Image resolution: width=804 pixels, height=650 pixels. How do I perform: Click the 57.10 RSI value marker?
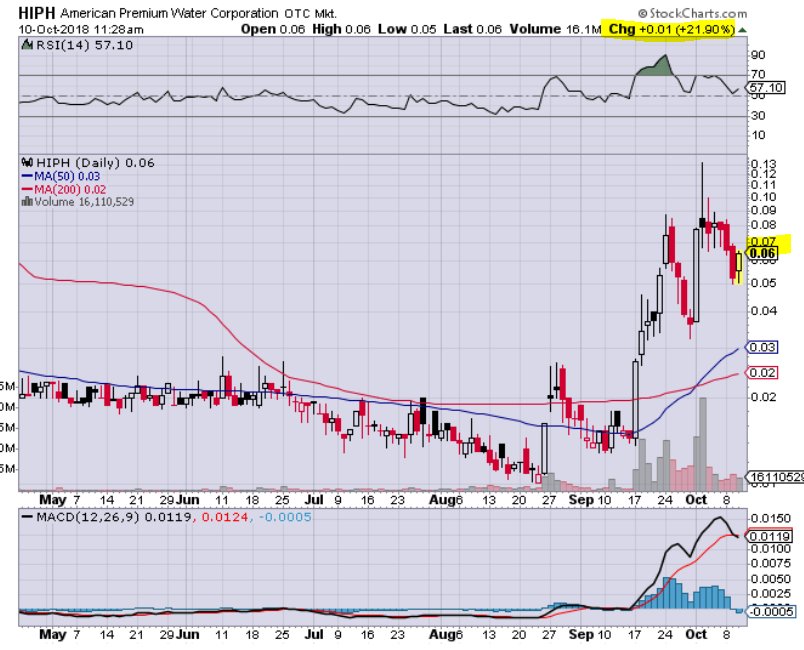click(765, 88)
